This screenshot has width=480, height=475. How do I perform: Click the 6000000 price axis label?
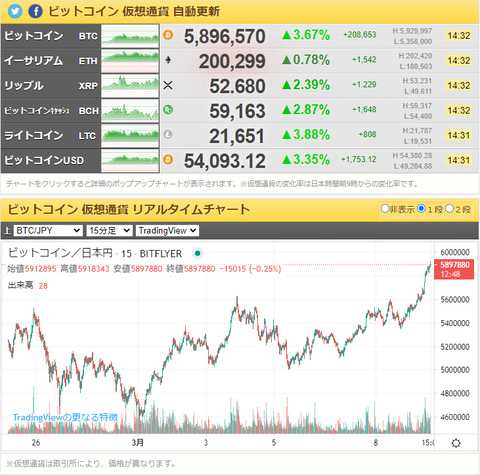tap(455, 252)
